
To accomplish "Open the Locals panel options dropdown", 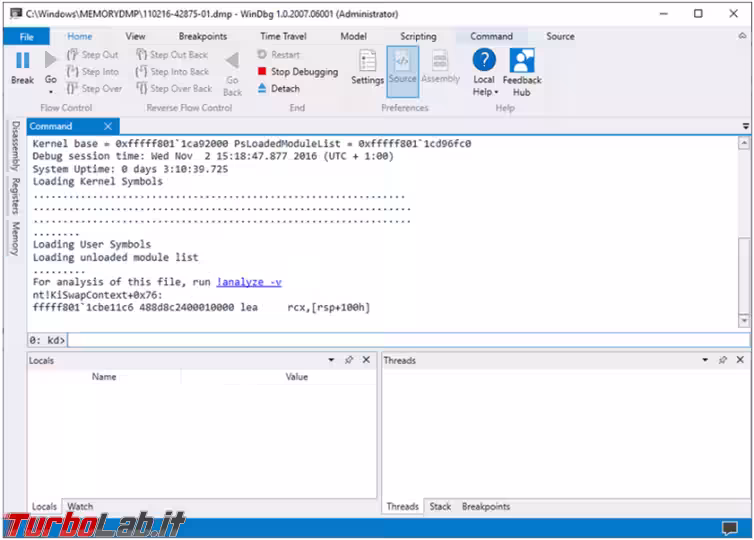I will click(x=331, y=360).
